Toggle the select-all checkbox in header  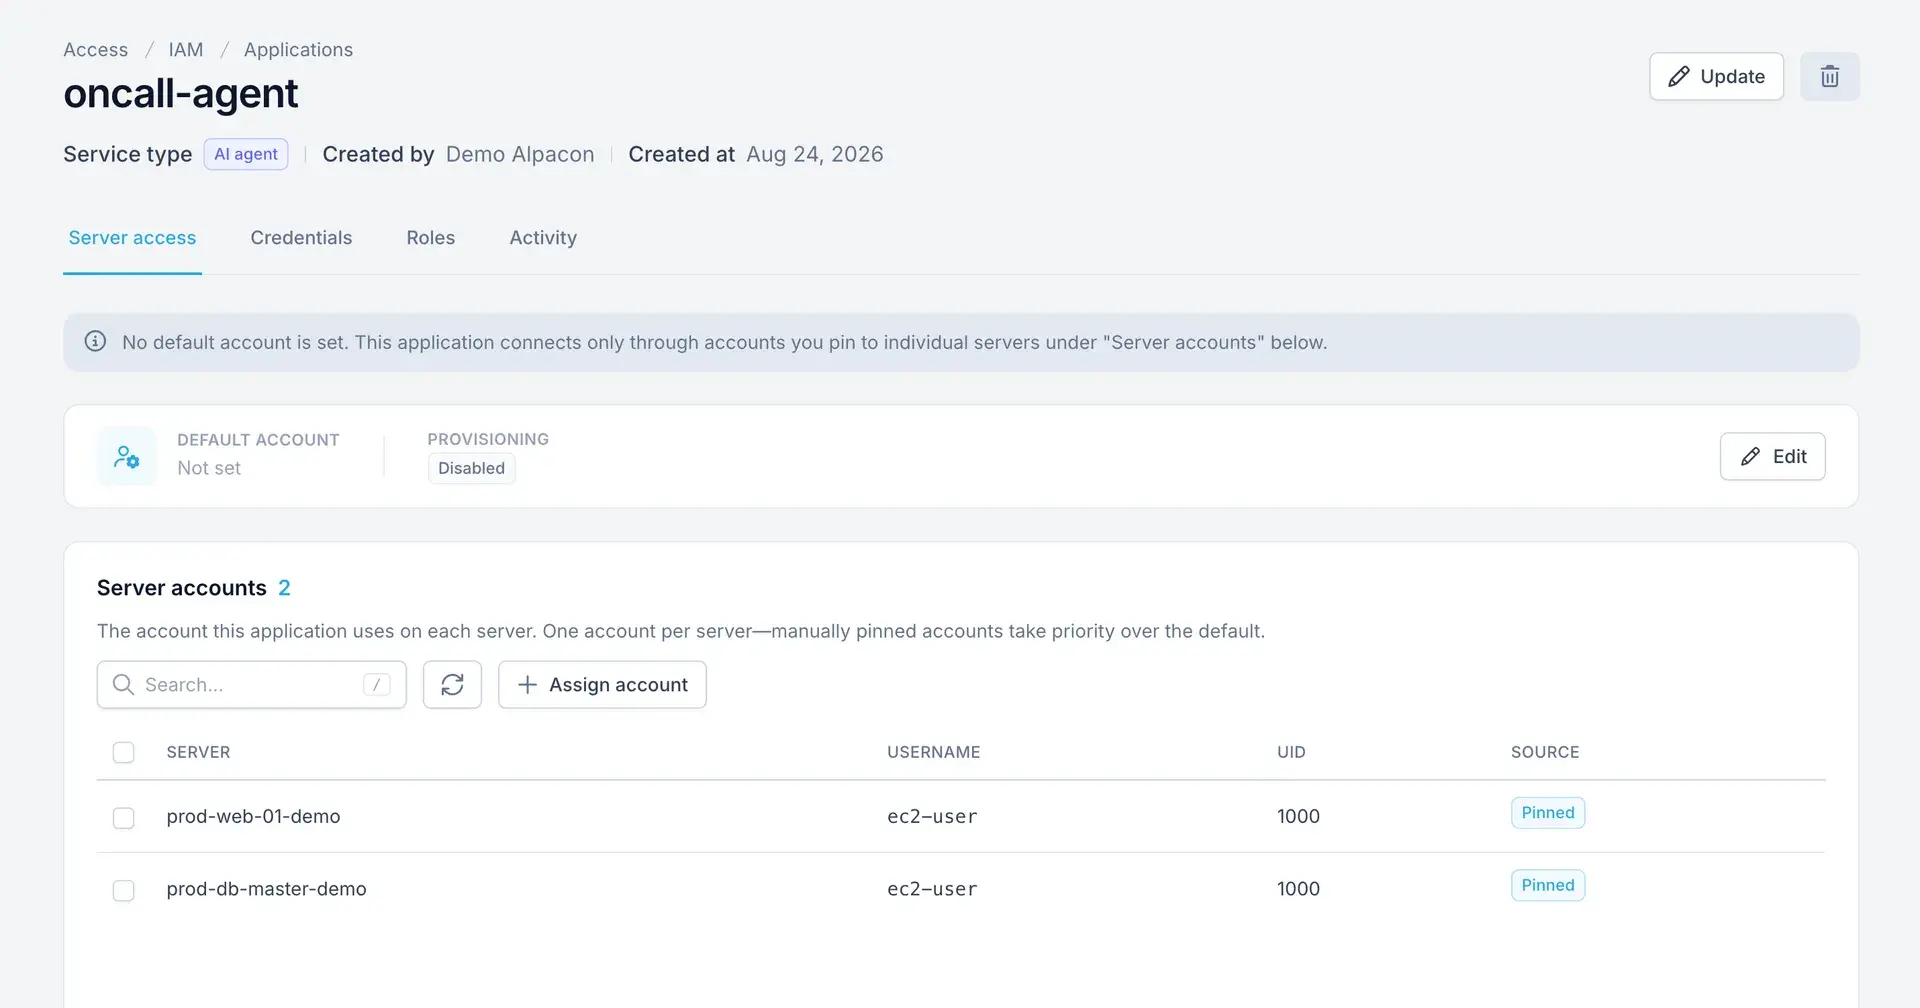124,752
